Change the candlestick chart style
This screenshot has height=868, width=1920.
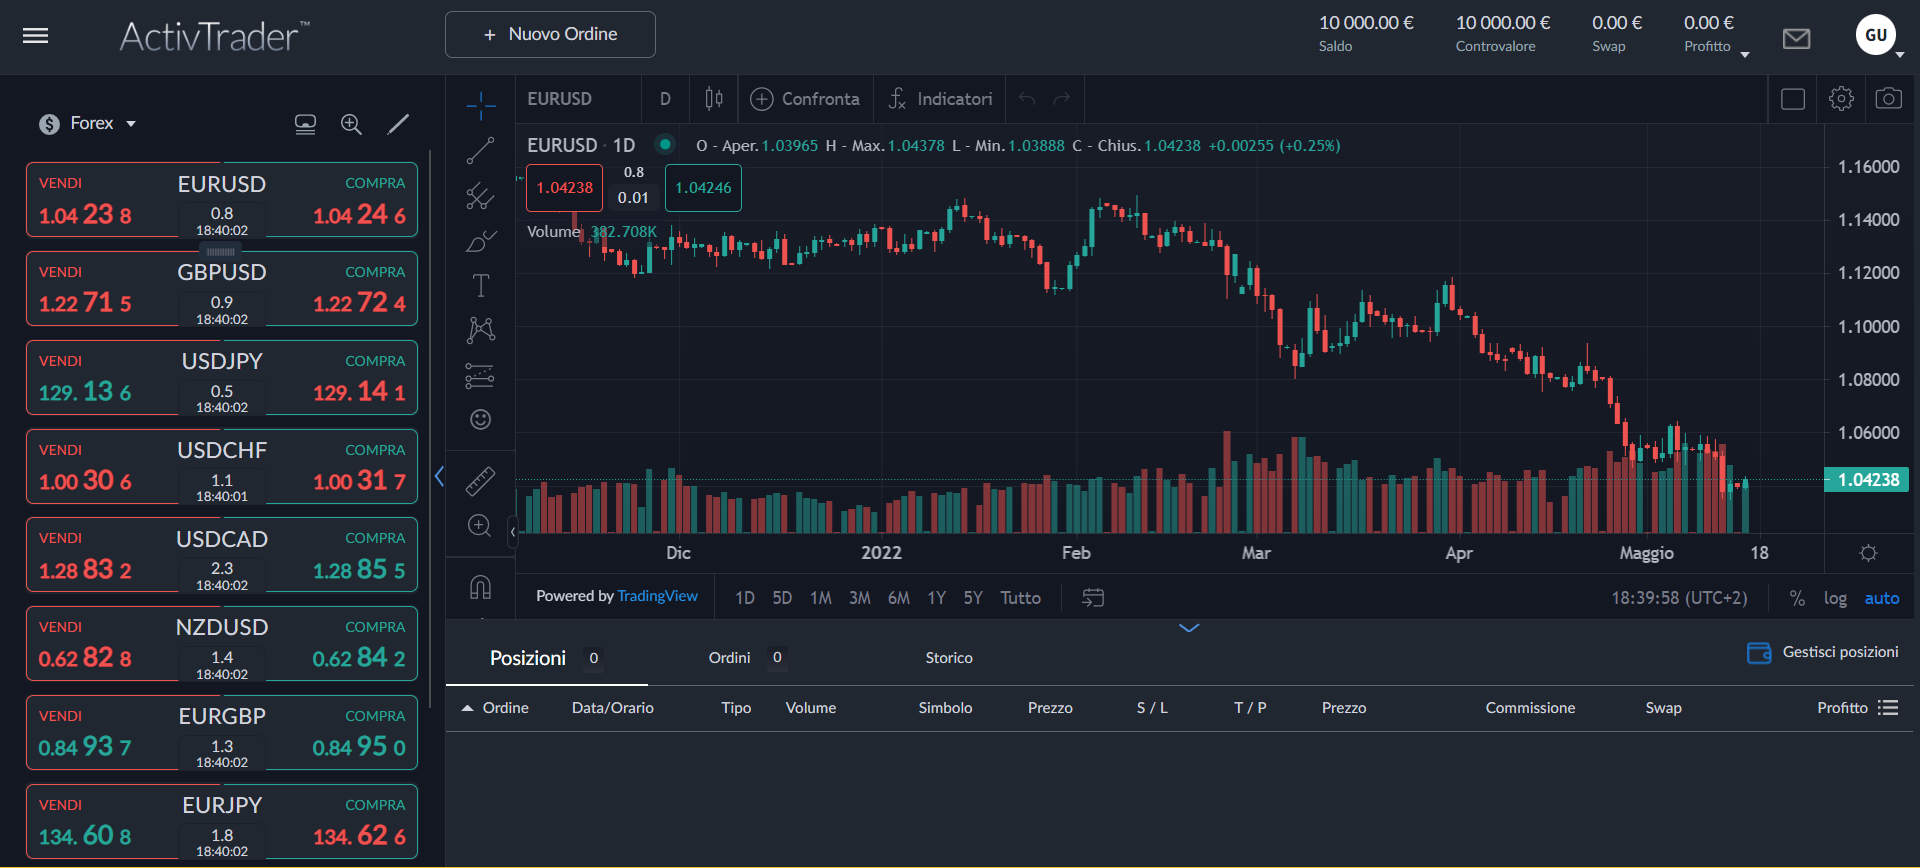coord(714,99)
